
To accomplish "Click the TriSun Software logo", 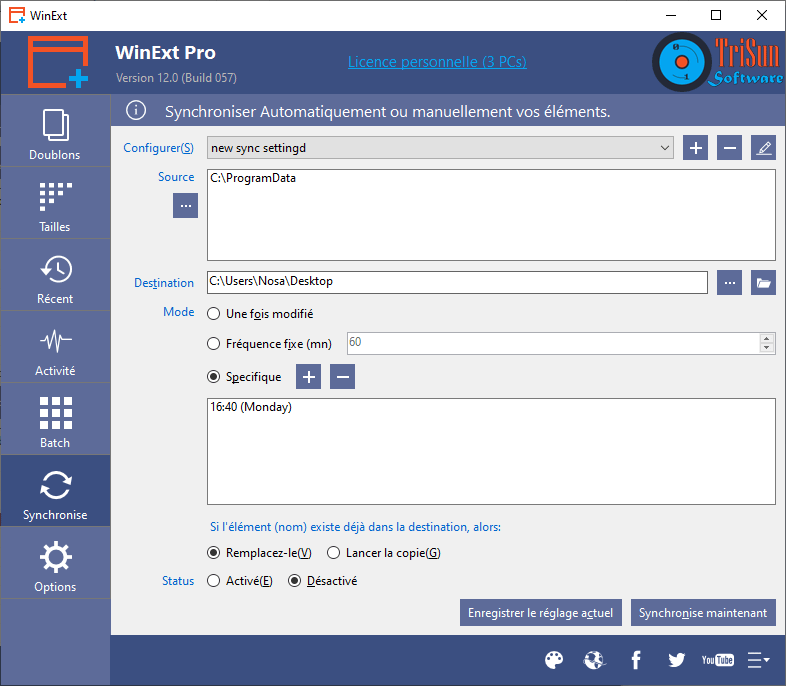I will click(x=717, y=62).
